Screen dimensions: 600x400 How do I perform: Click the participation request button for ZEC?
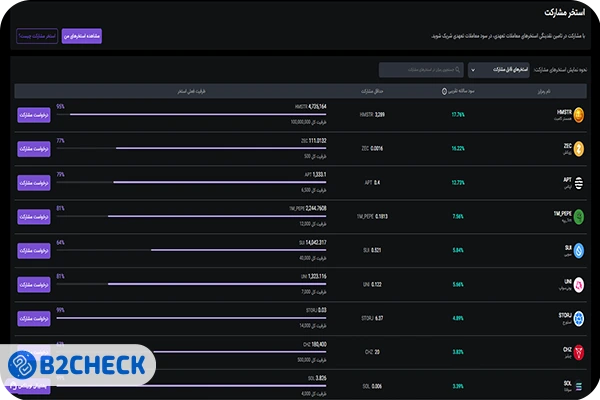(34, 148)
